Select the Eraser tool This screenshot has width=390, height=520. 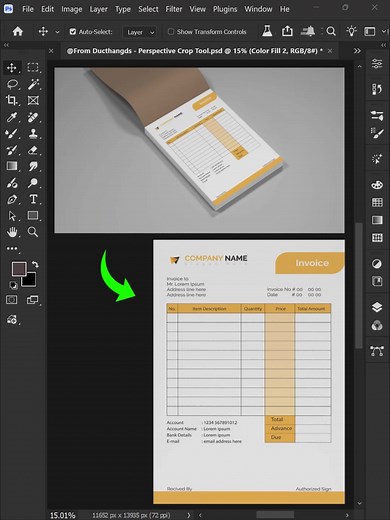pos(33,150)
